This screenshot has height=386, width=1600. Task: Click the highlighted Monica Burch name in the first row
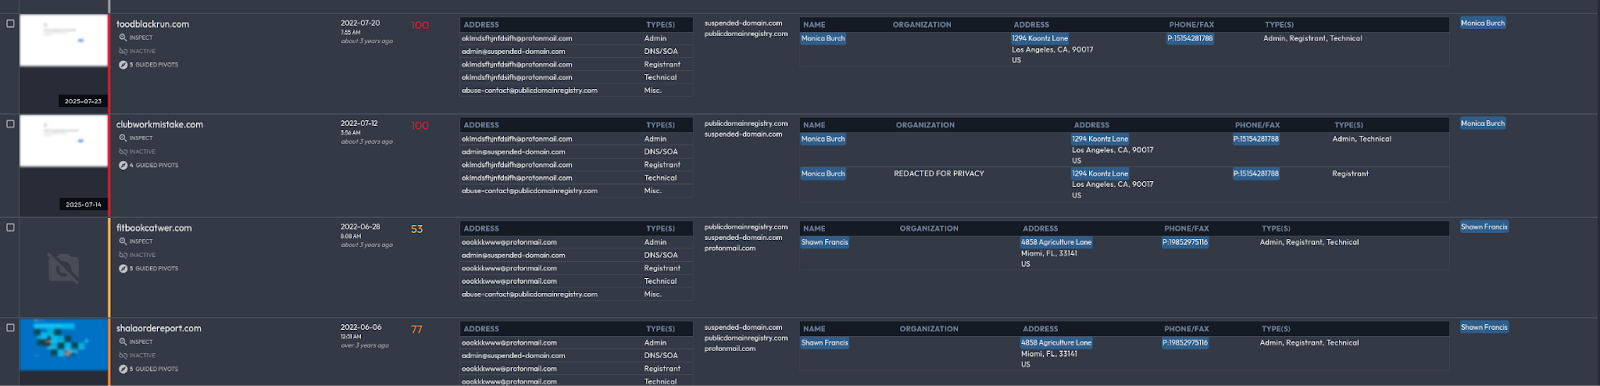point(823,38)
